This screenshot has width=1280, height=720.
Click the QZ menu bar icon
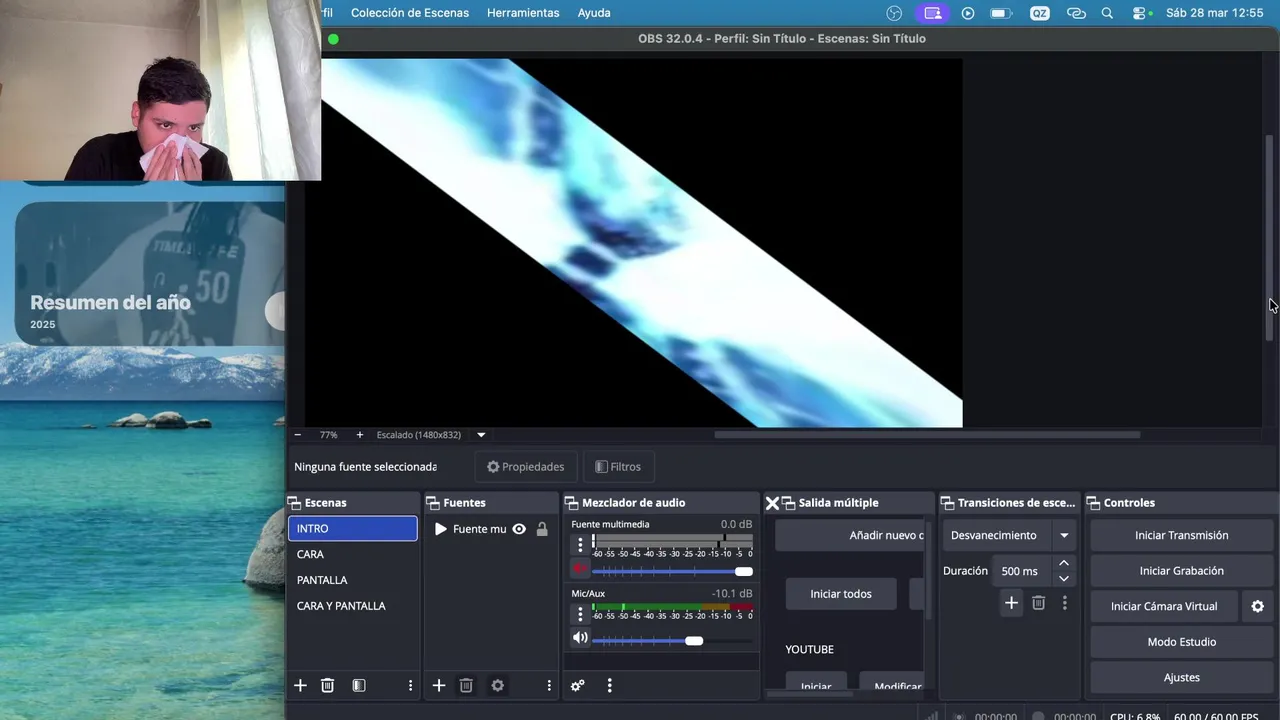[1040, 13]
